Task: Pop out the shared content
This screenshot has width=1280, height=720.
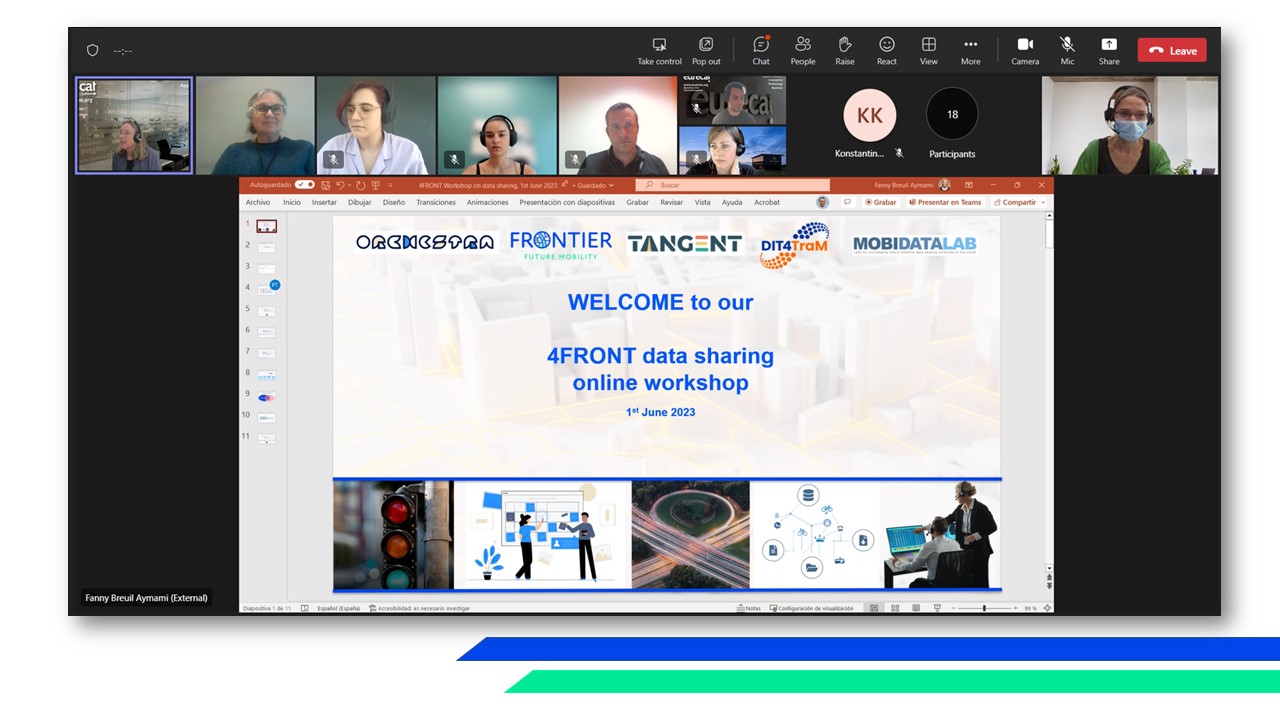Action: (x=706, y=50)
